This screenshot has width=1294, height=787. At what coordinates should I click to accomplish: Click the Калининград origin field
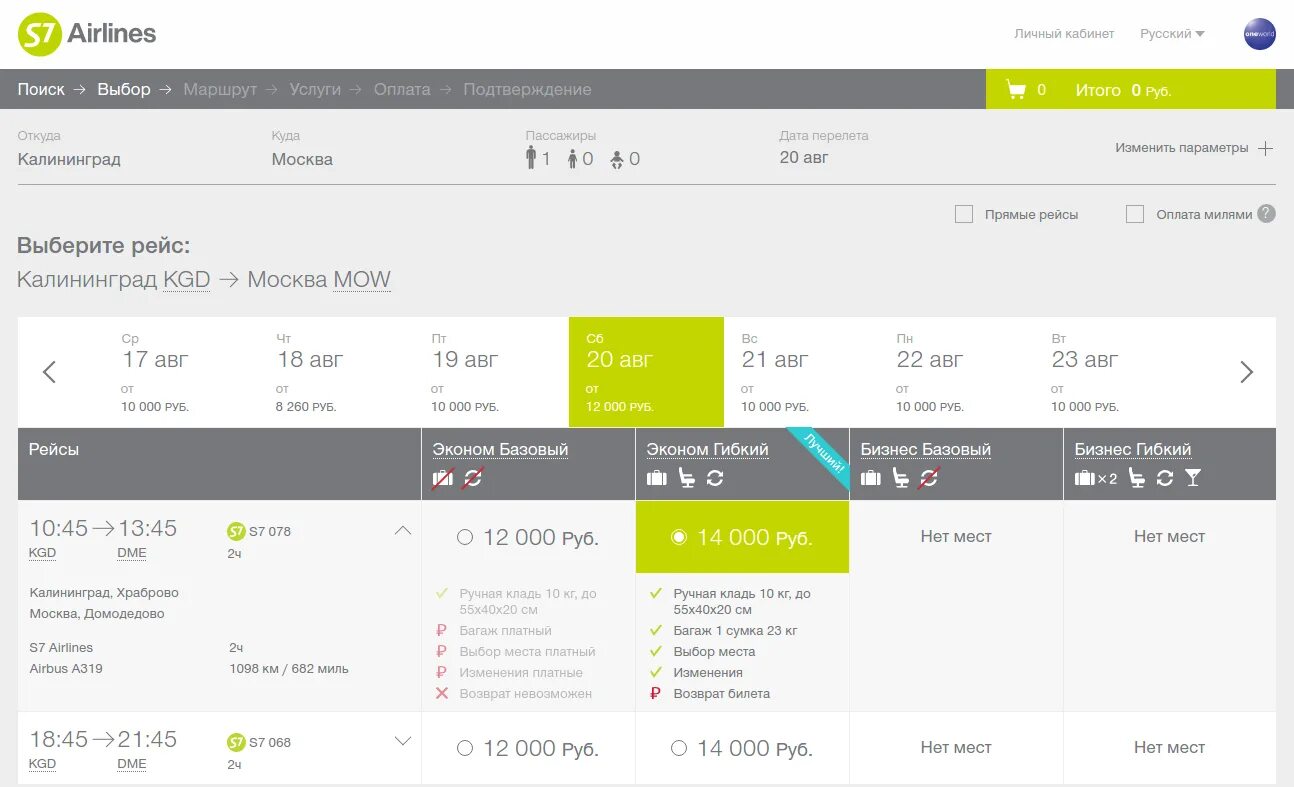coord(69,159)
